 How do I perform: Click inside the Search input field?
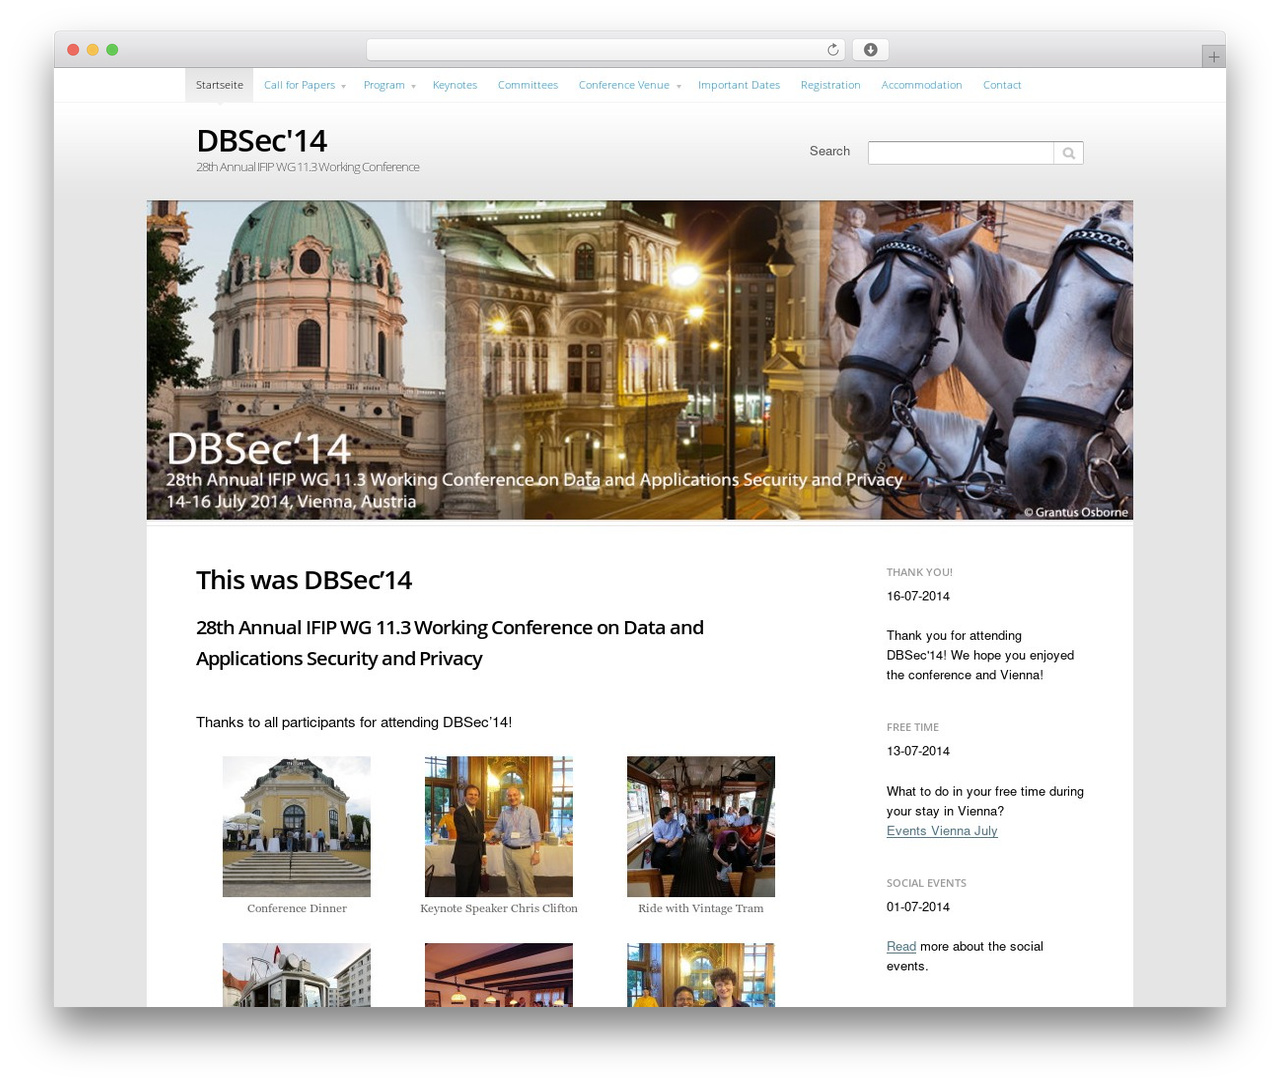(961, 153)
